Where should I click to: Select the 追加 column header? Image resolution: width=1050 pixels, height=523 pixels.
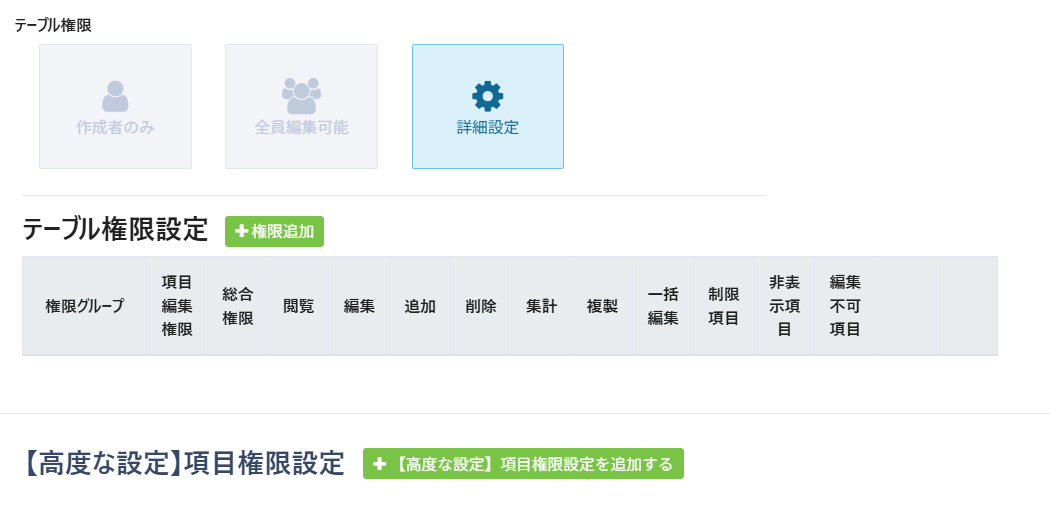point(420,306)
